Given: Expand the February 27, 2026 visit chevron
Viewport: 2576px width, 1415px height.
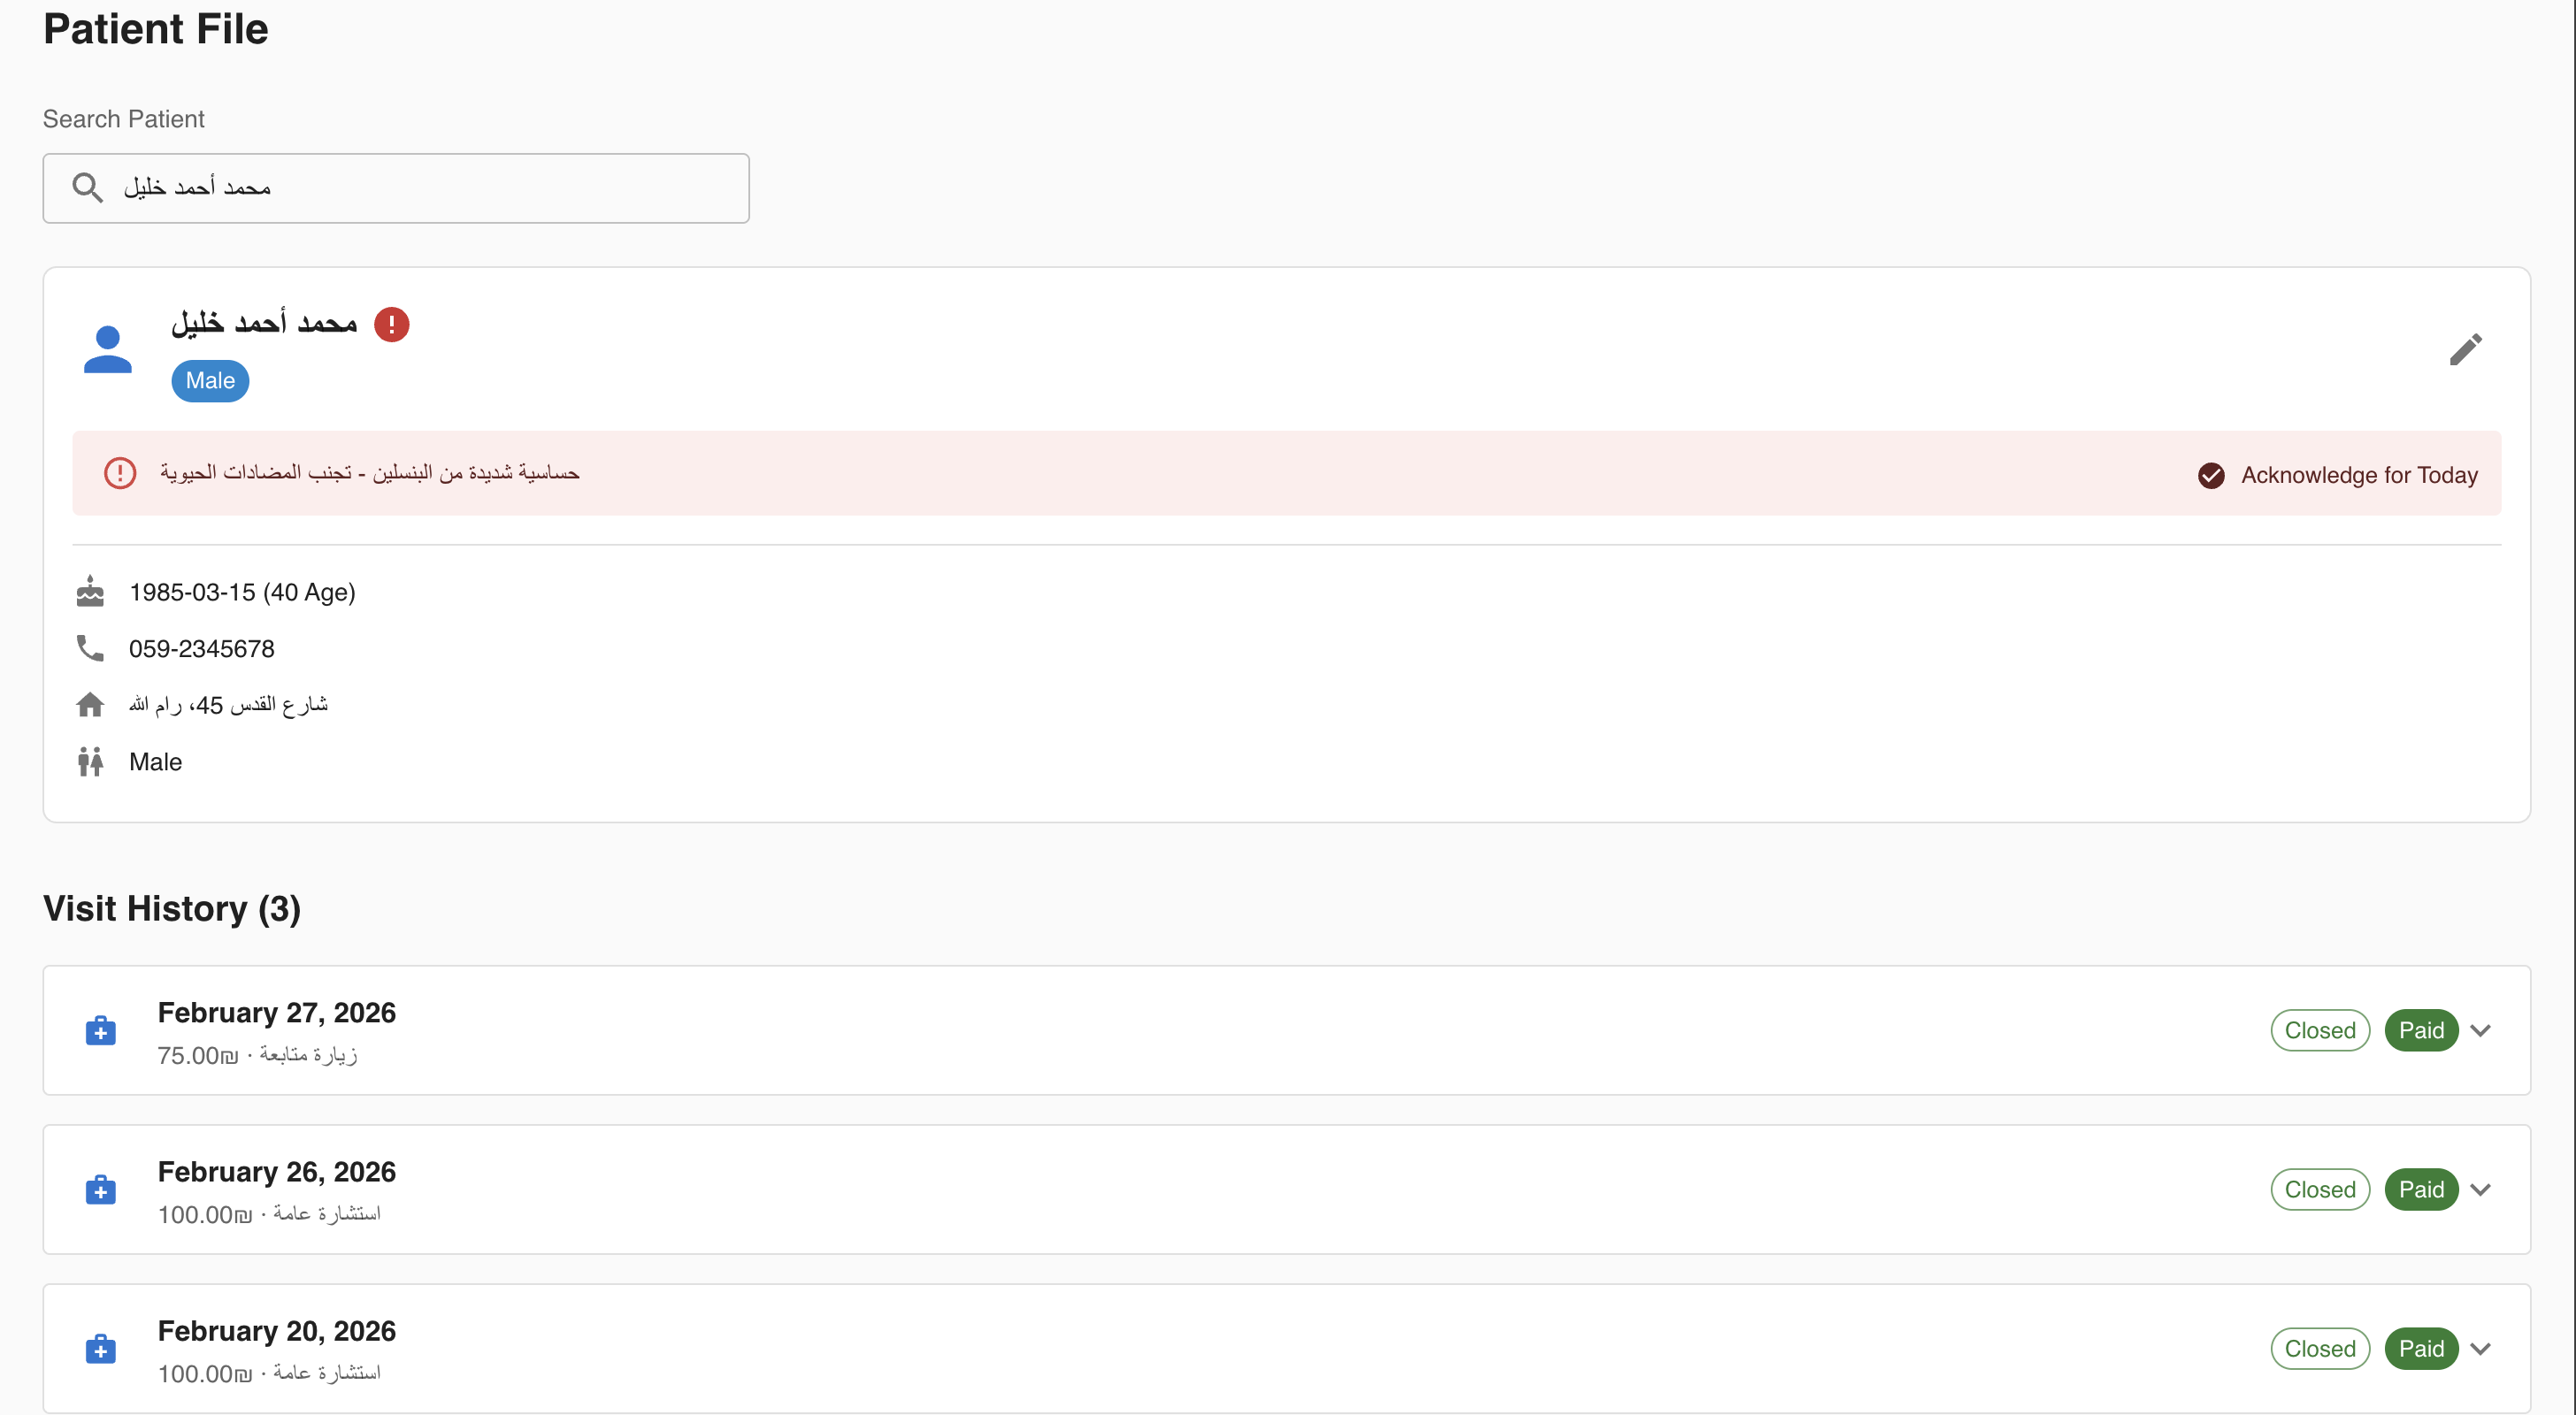Looking at the screenshot, I should (2480, 1030).
